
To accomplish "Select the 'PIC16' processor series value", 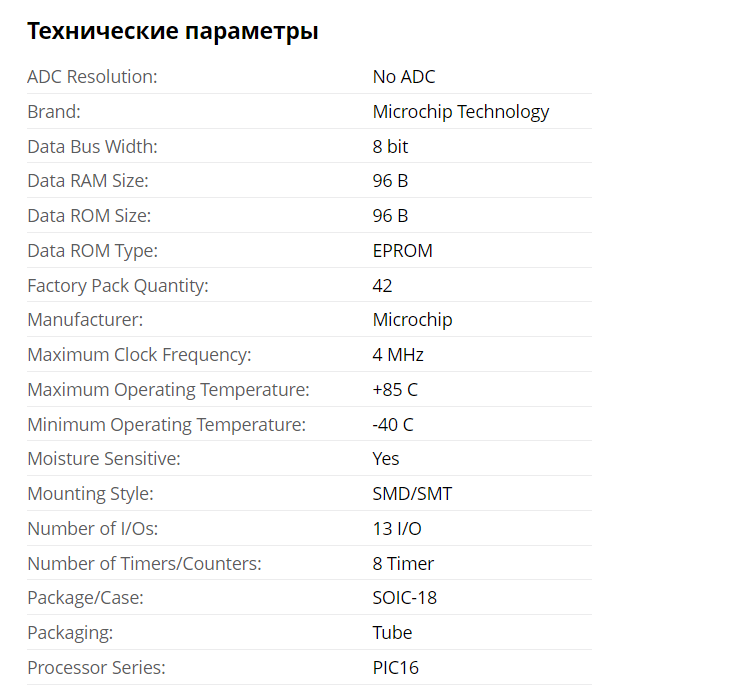I will [x=395, y=668].
